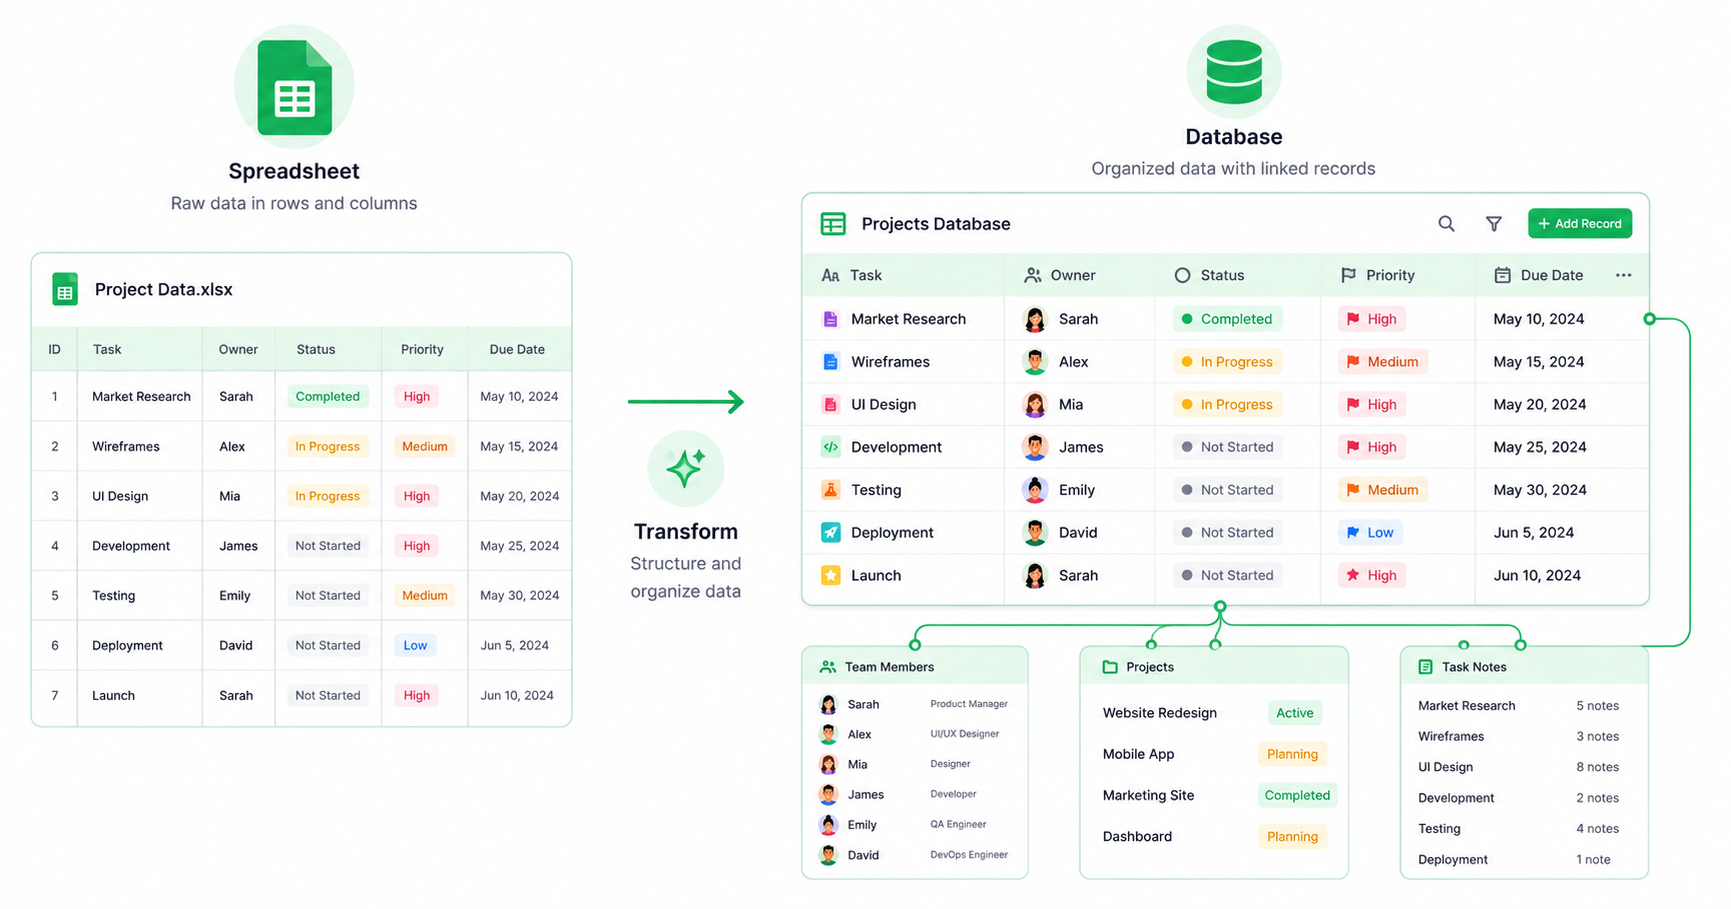Click Emily's avatar in the Testing row
This screenshot has width=1731, height=909.
pyautogui.click(x=1035, y=490)
